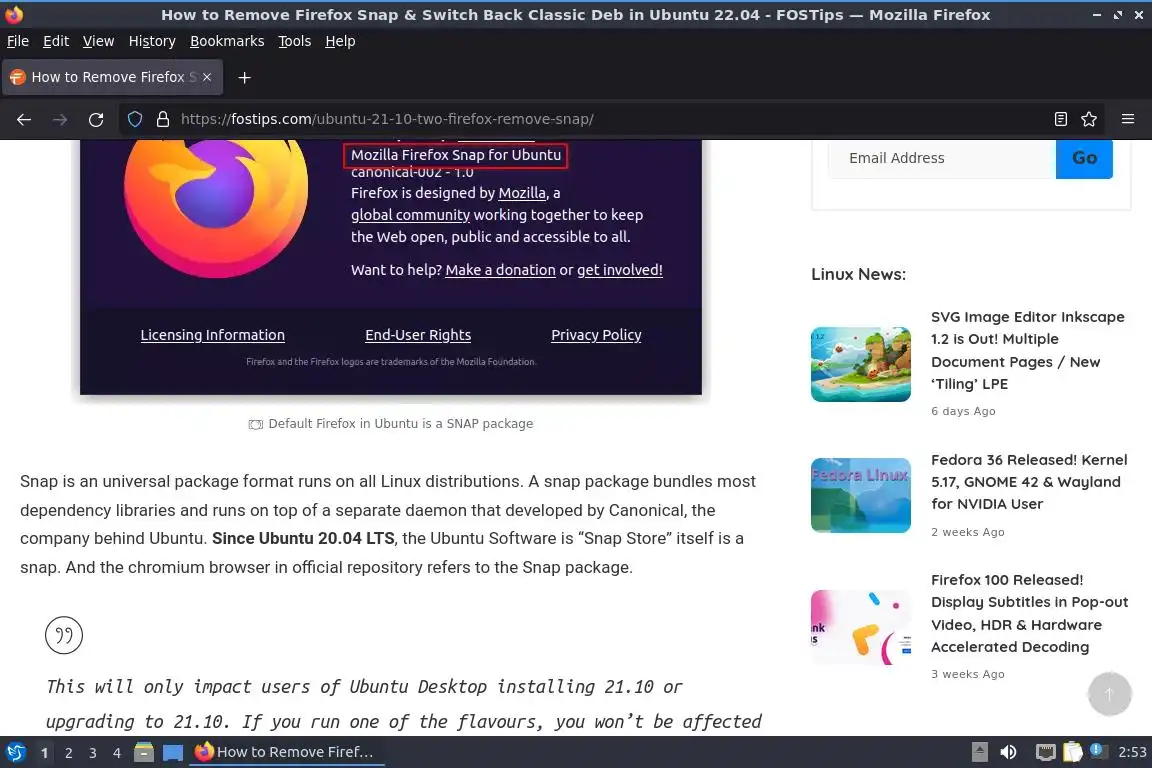
Task: Switch to virtual desktop 2
Action: point(68,753)
